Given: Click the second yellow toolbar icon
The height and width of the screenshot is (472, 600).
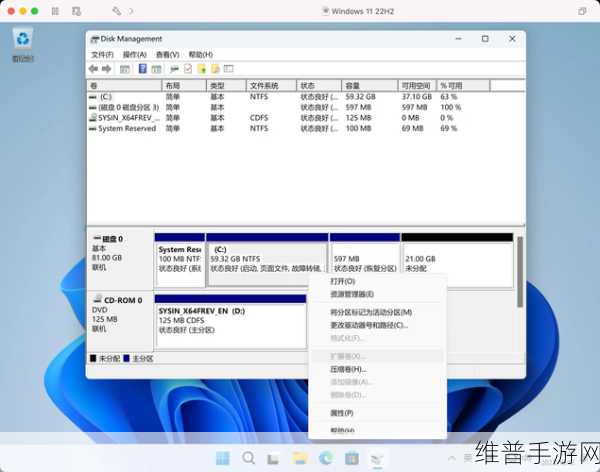Looking at the screenshot, I should coord(215,69).
